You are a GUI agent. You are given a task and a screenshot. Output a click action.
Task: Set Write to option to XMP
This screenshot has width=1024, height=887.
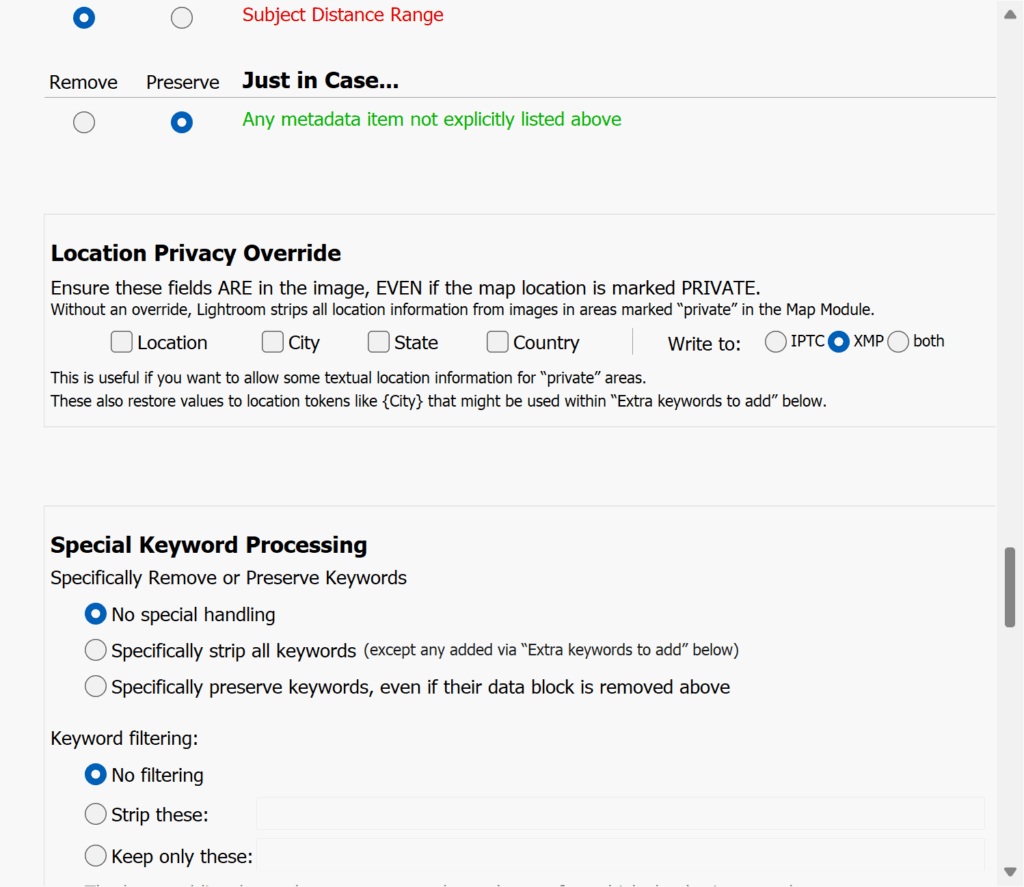click(x=839, y=342)
